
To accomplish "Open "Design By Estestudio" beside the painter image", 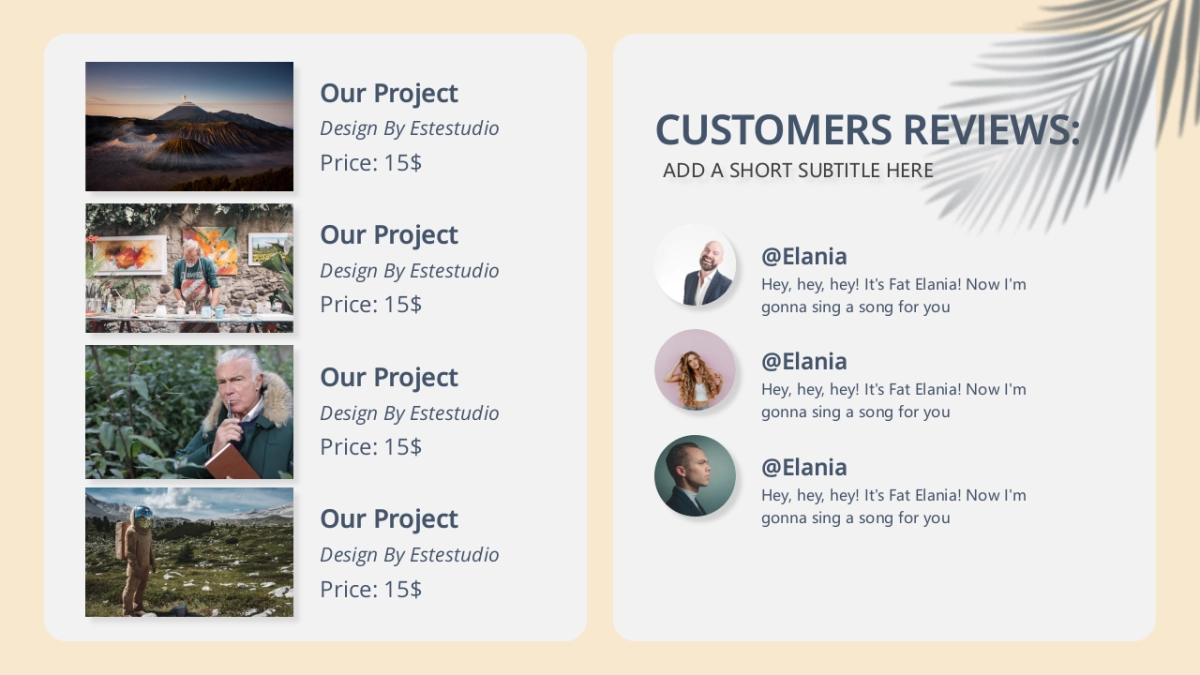I will 409,270.
